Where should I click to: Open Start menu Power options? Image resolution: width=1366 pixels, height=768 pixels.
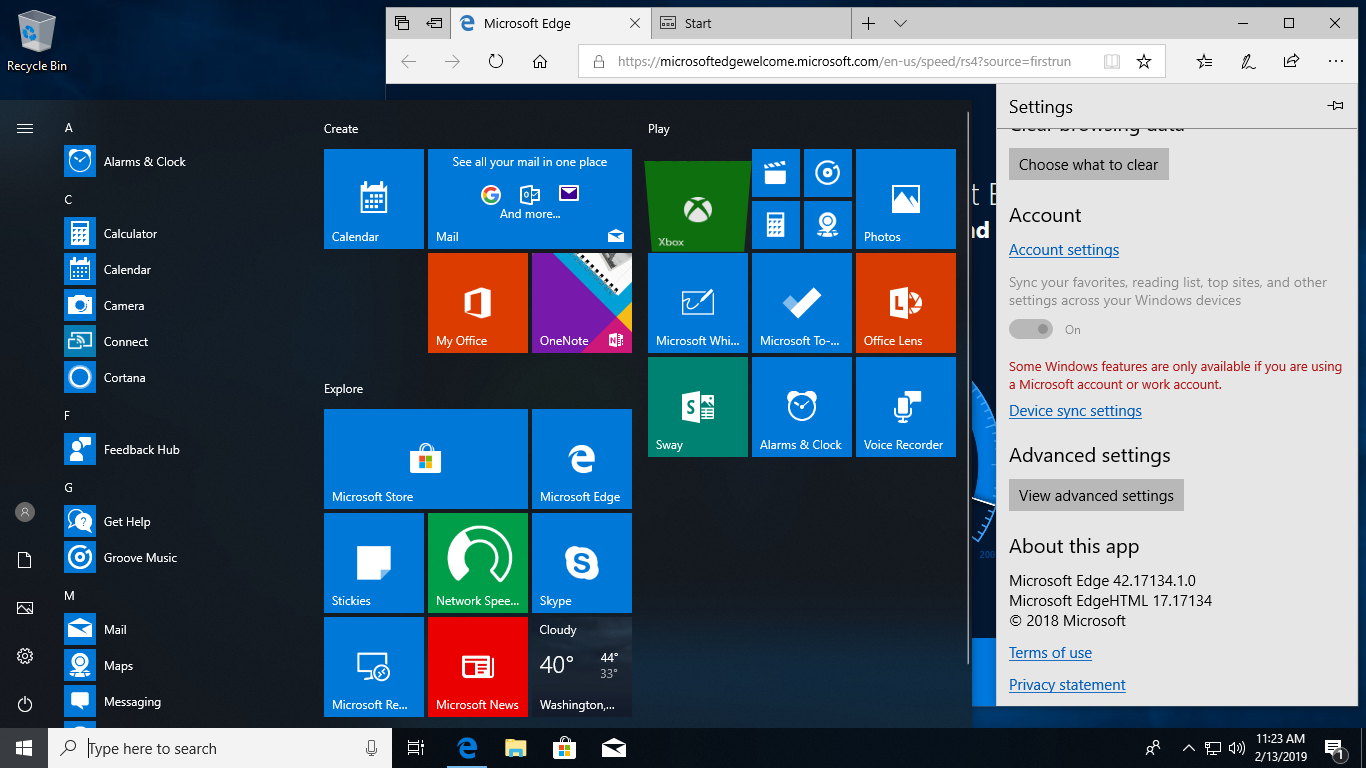[x=25, y=704]
